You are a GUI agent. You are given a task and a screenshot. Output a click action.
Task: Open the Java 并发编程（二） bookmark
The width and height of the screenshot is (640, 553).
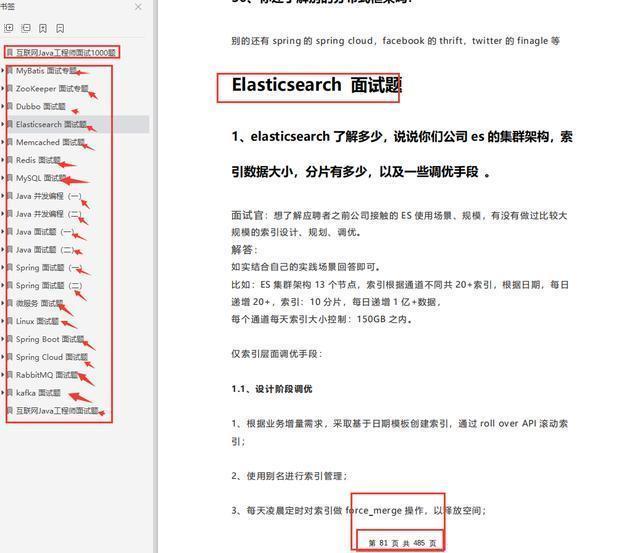(x=49, y=214)
